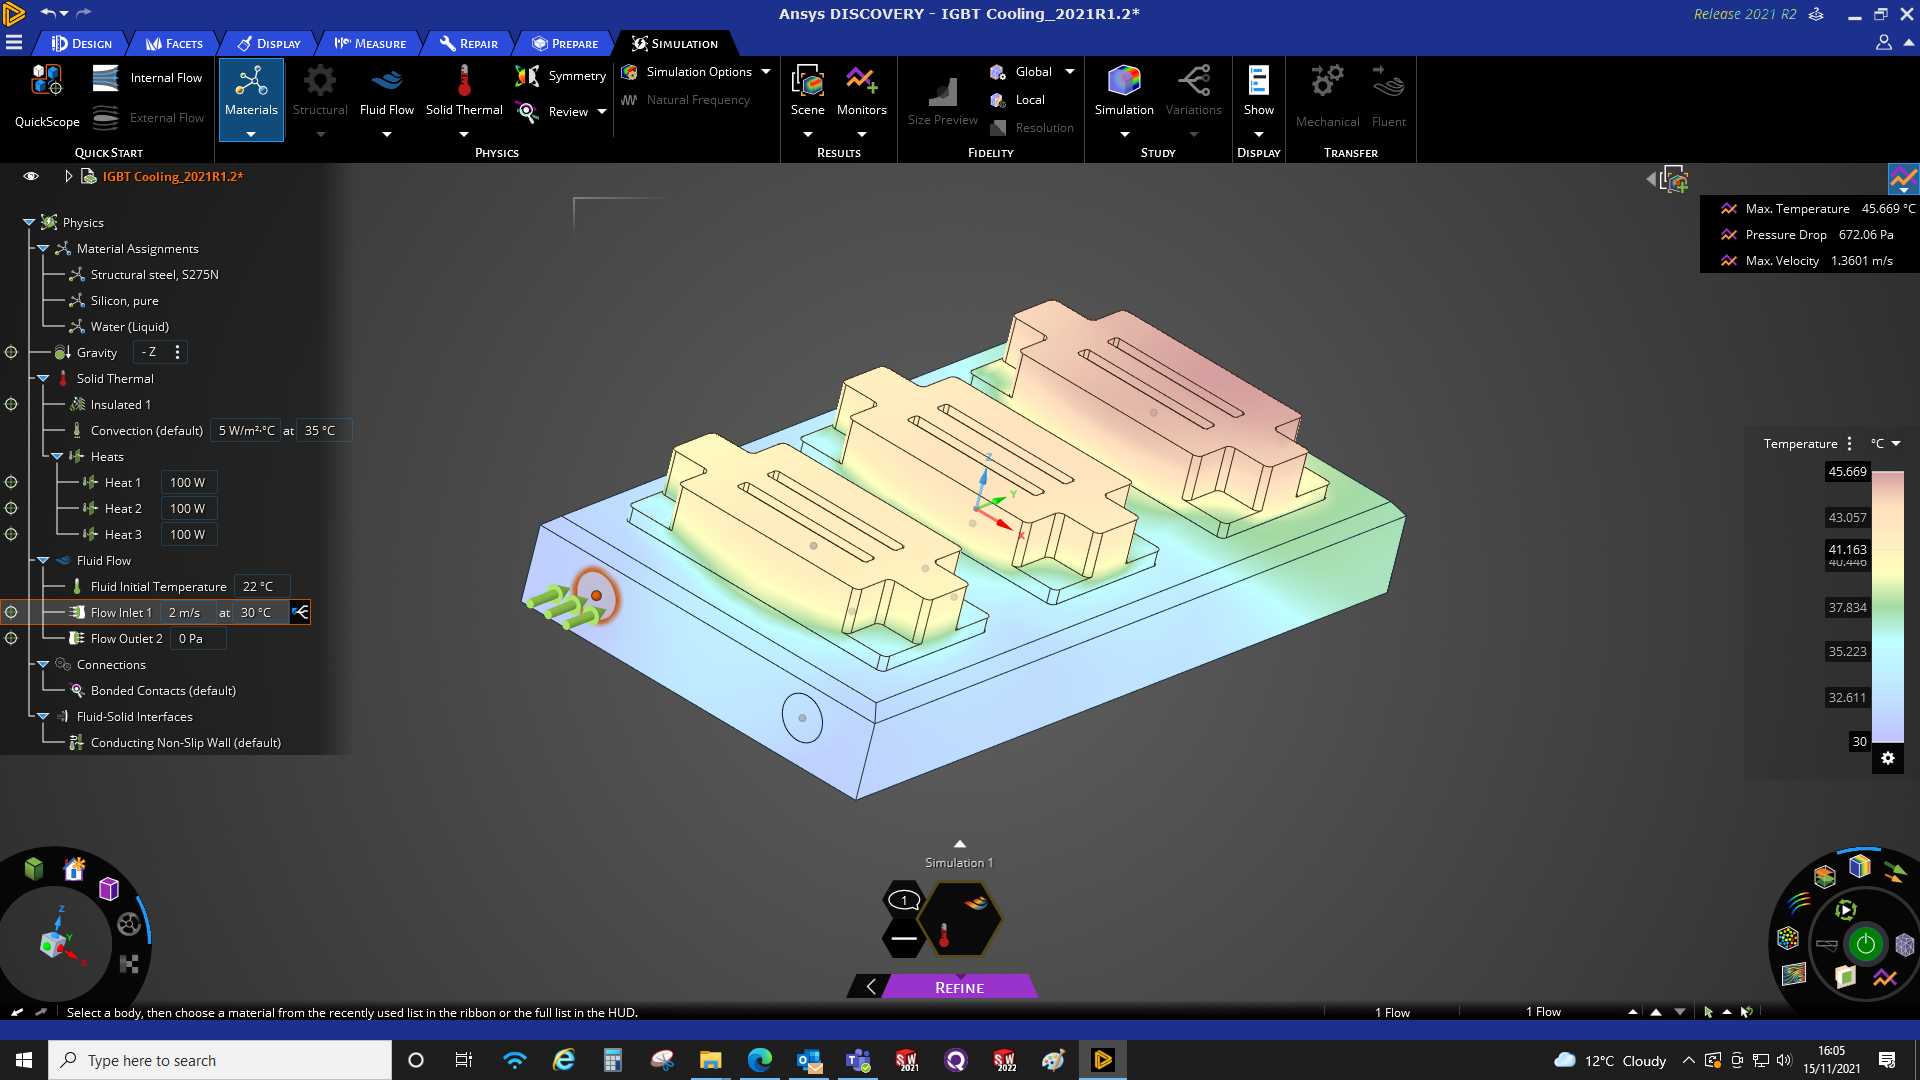Toggle the Gravity row marker

(11, 352)
